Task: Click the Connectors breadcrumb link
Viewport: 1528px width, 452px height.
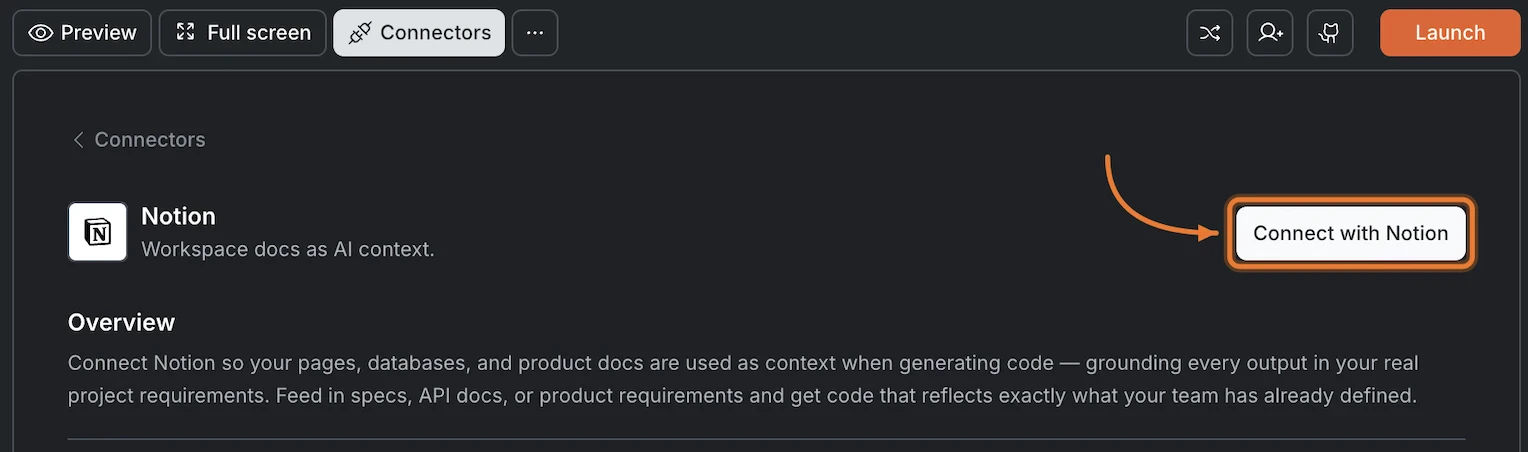Action: tap(150, 140)
